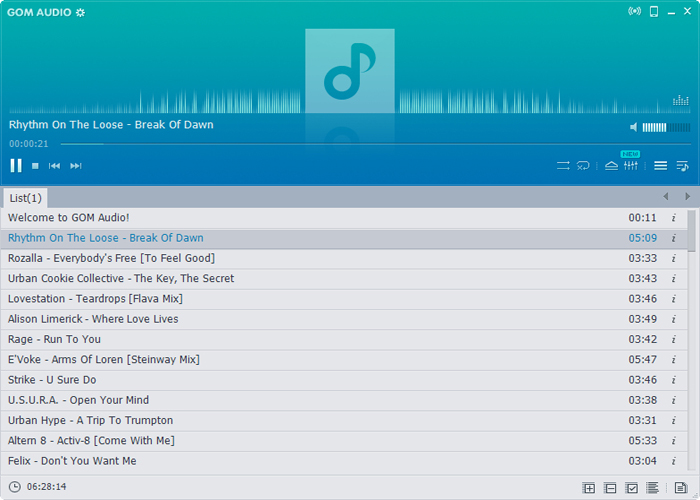Viewport: 700px width, 500px height.
Task: Skip to the next track
Action: [x=76, y=166]
